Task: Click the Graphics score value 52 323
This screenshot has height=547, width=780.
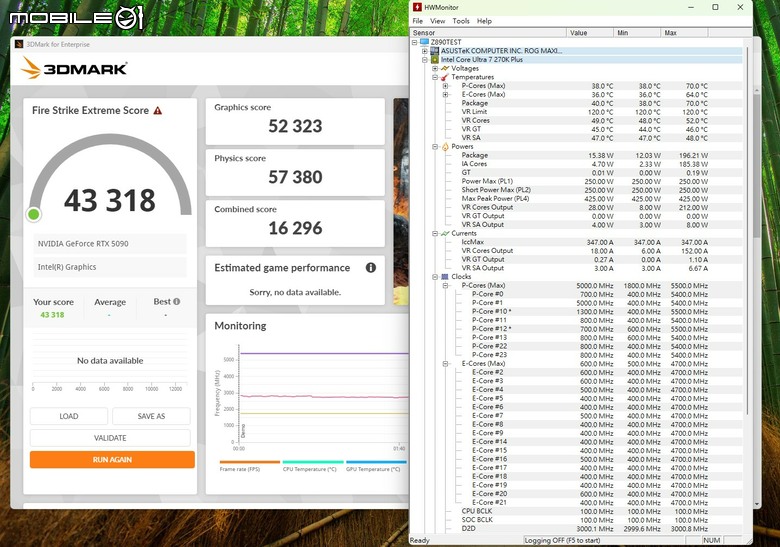Action: click(295, 126)
